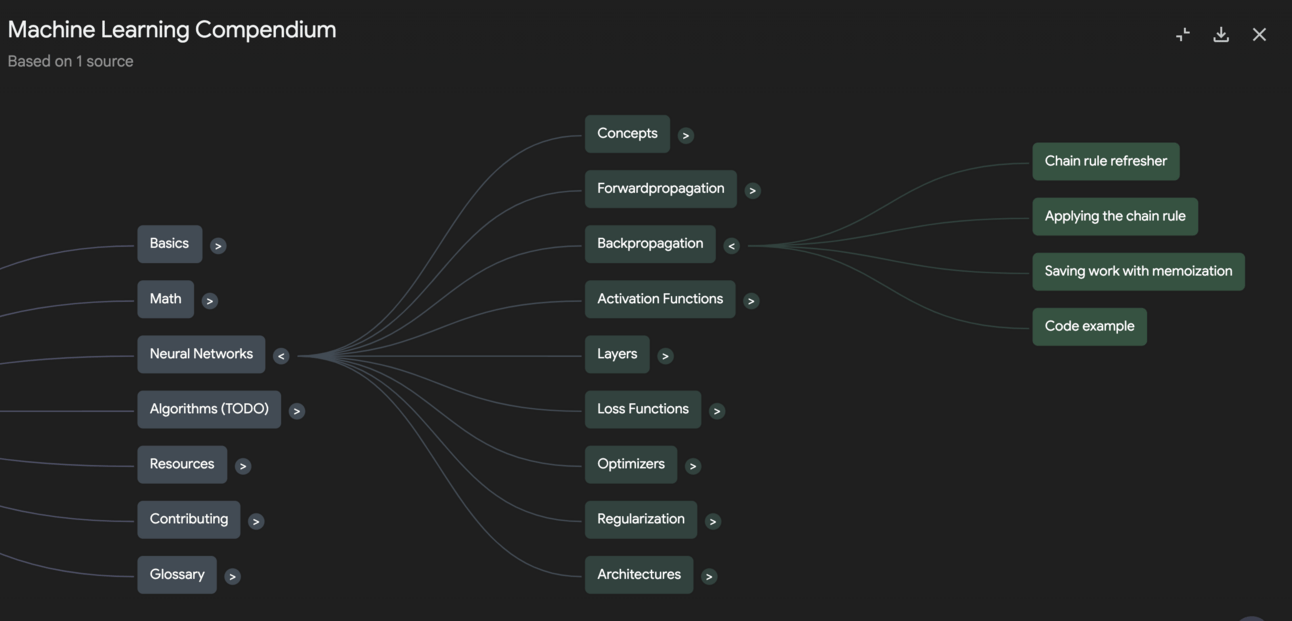
Task: Select the Saving work with memoization node
Action: pos(1138,271)
